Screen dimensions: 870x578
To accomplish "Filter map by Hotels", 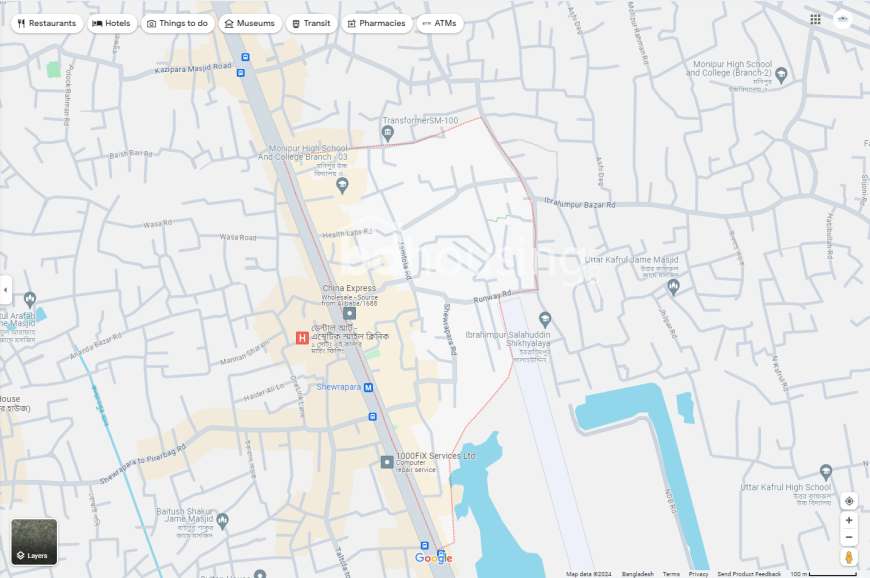I will click(112, 23).
